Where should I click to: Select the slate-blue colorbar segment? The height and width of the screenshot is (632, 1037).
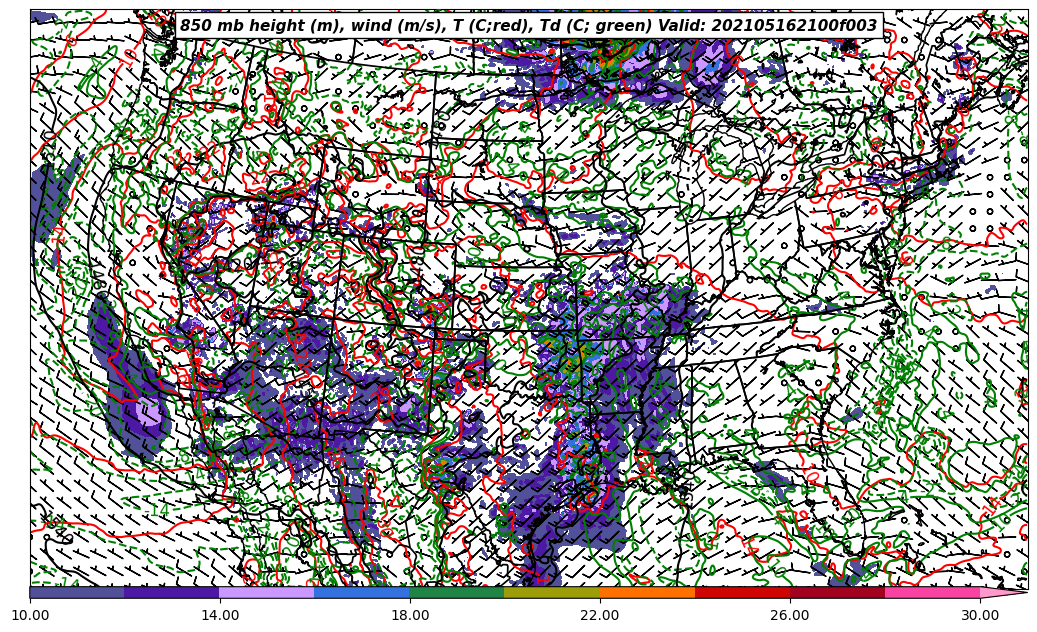click(77, 592)
